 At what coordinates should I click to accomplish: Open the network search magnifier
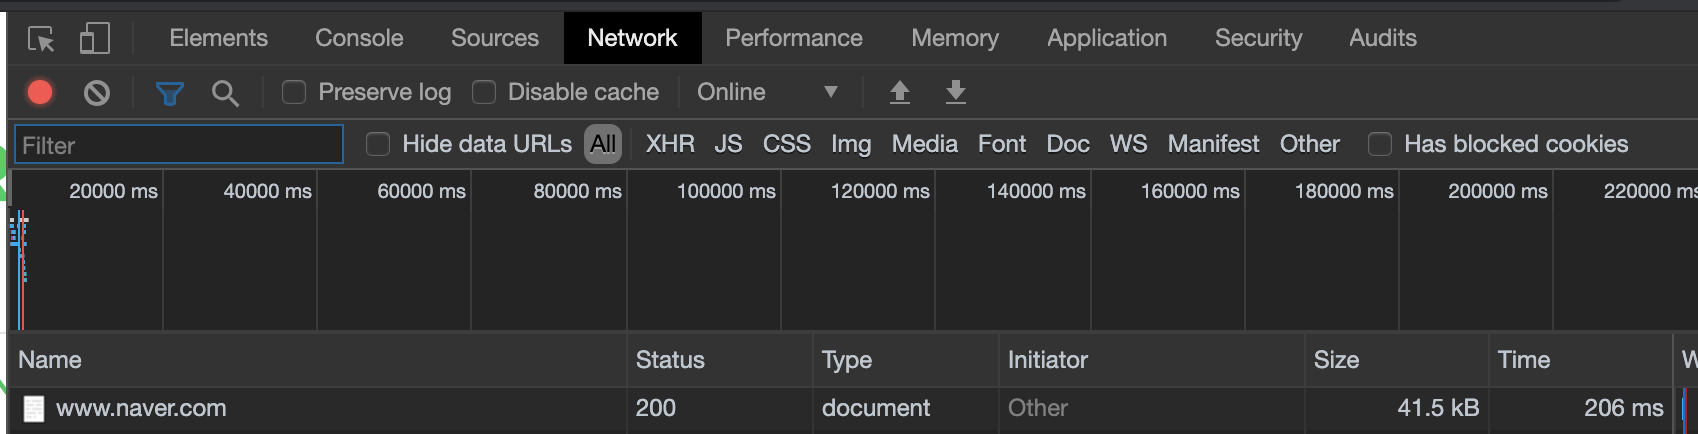225,94
